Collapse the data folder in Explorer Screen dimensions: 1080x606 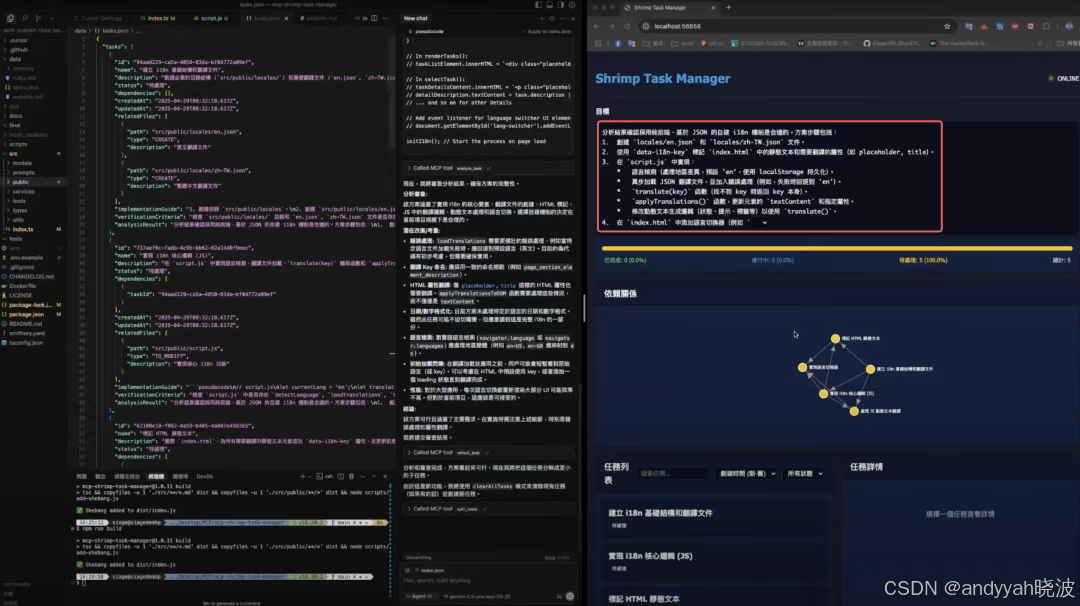tap(15, 59)
